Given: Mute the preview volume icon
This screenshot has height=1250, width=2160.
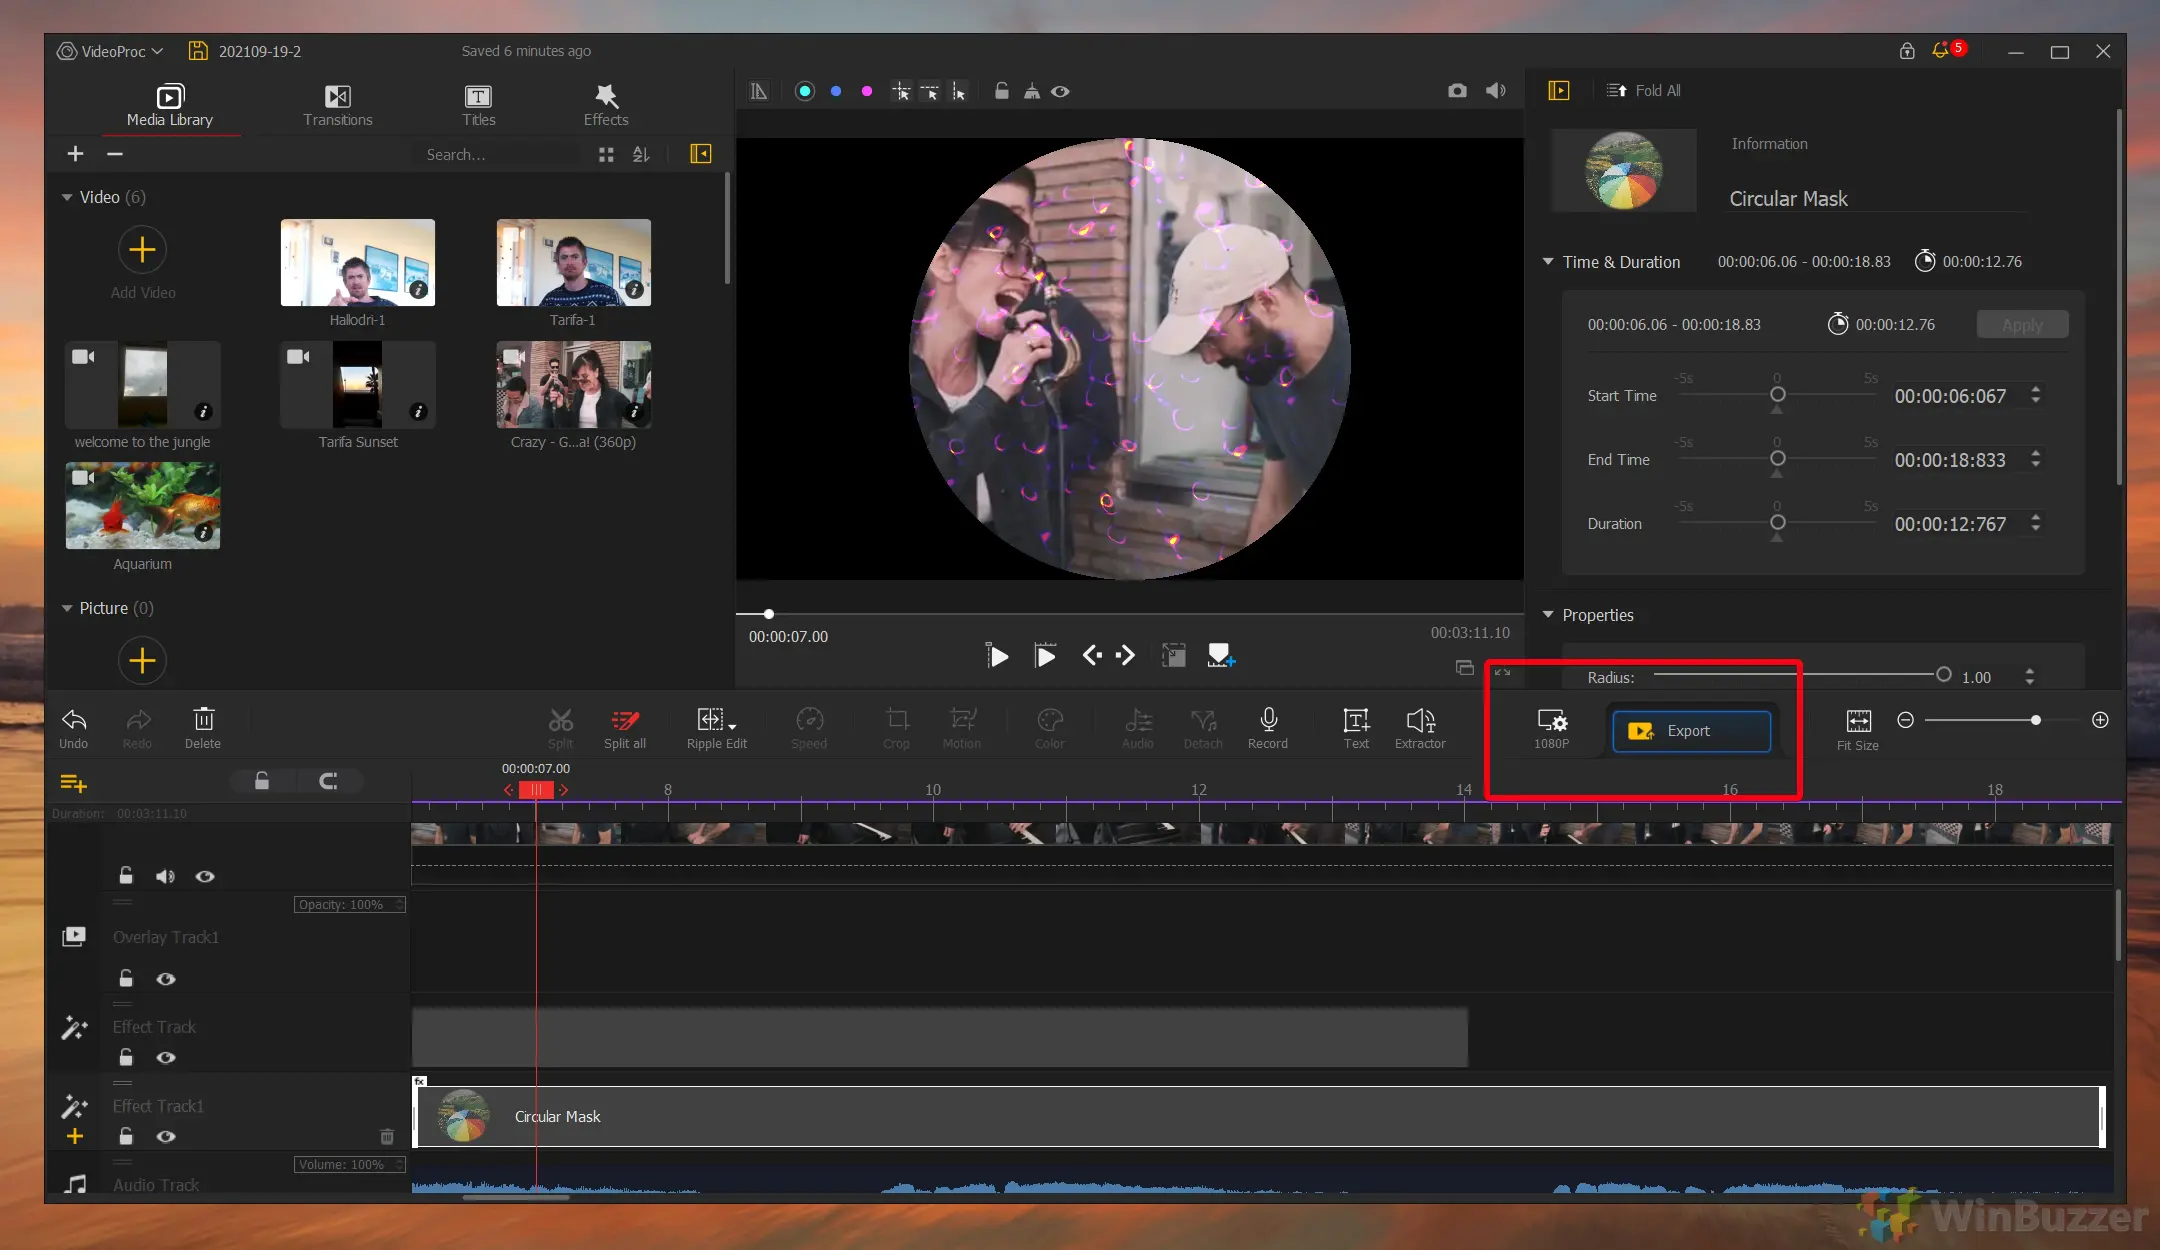Looking at the screenshot, I should pyautogui.click(x=1494, y=91).
